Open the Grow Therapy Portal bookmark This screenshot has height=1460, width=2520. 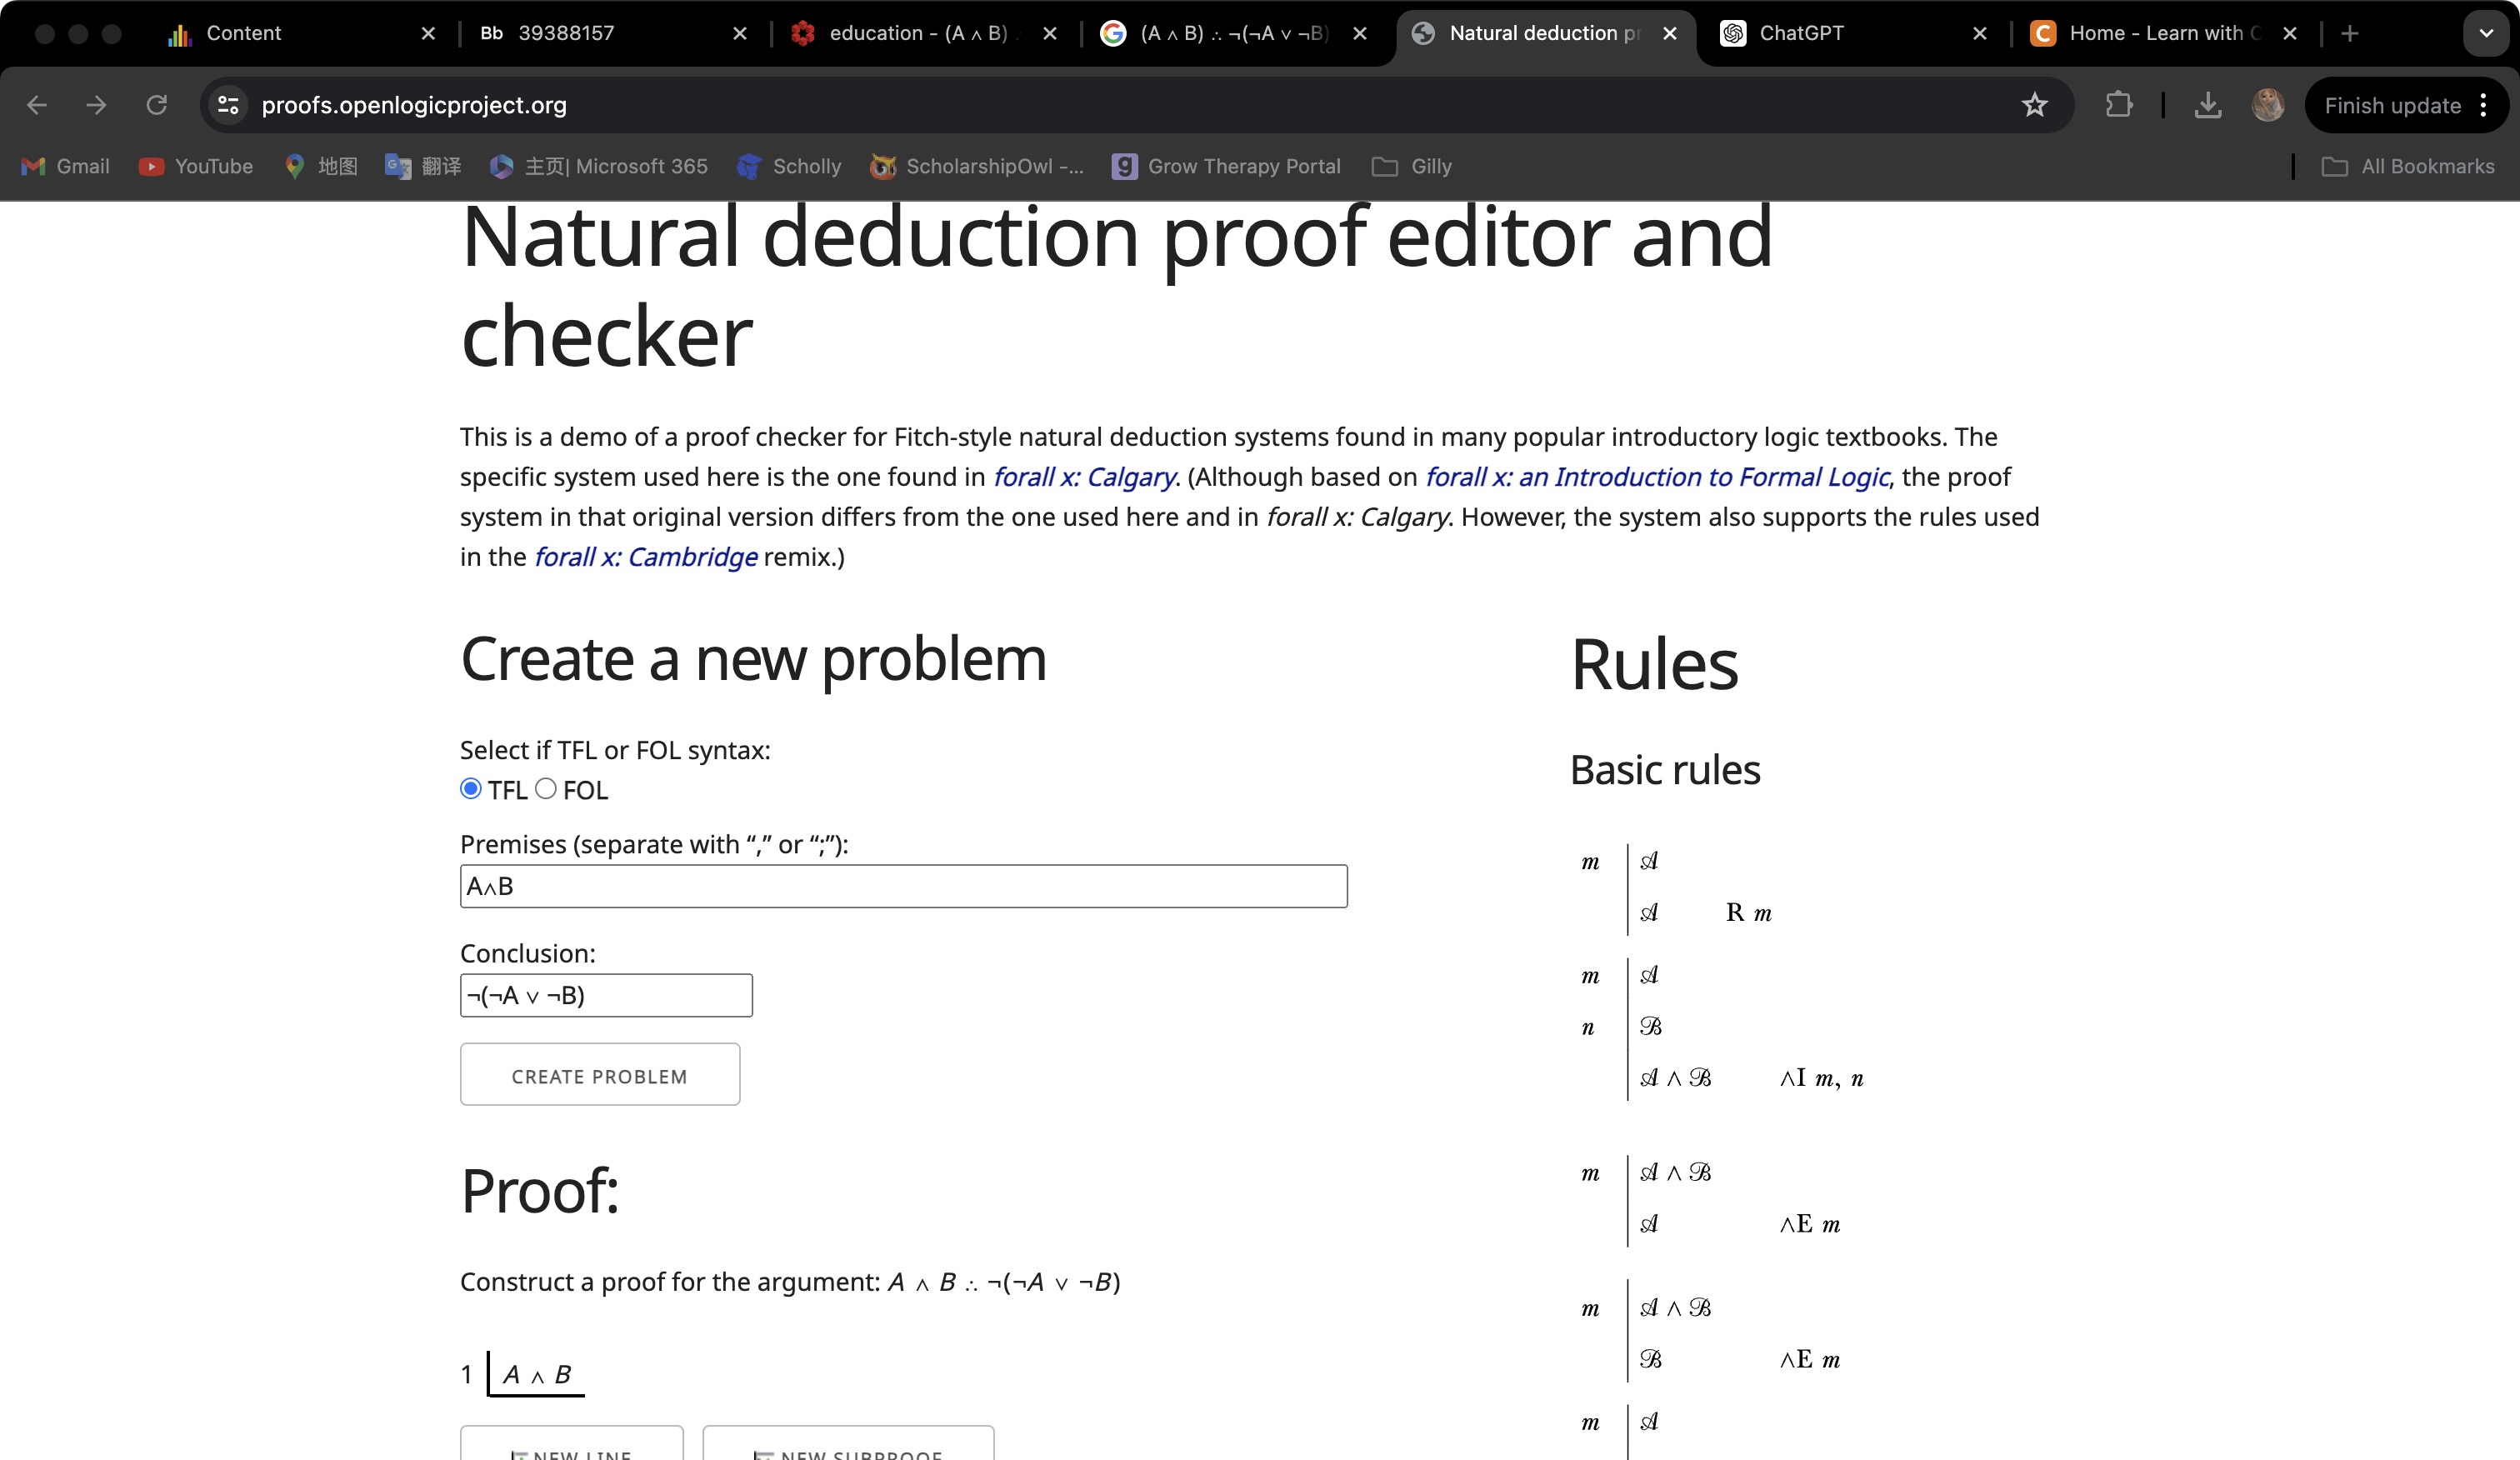coord(1226,166)
